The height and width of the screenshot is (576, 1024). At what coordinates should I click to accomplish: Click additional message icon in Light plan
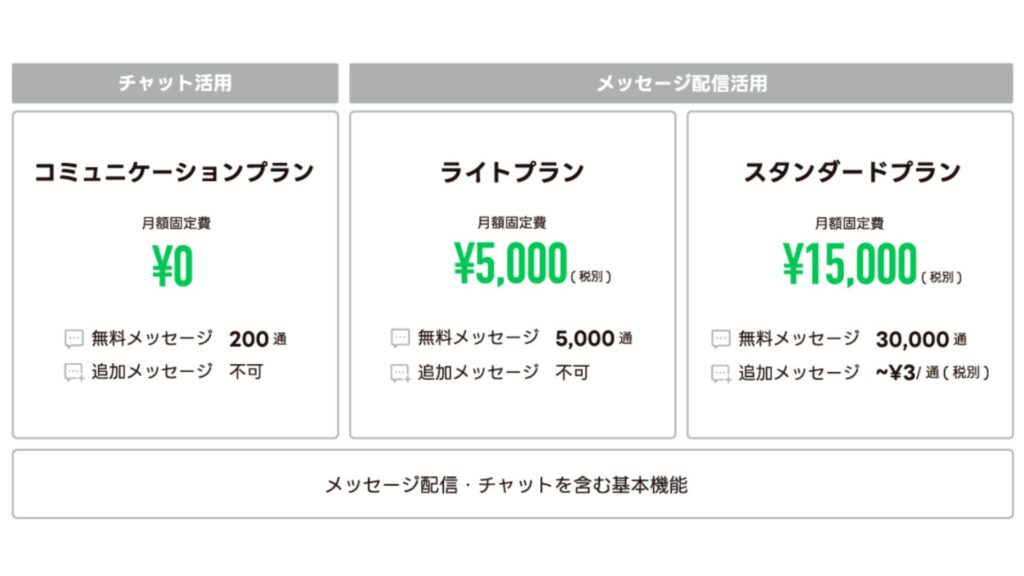tap(400, 373)
